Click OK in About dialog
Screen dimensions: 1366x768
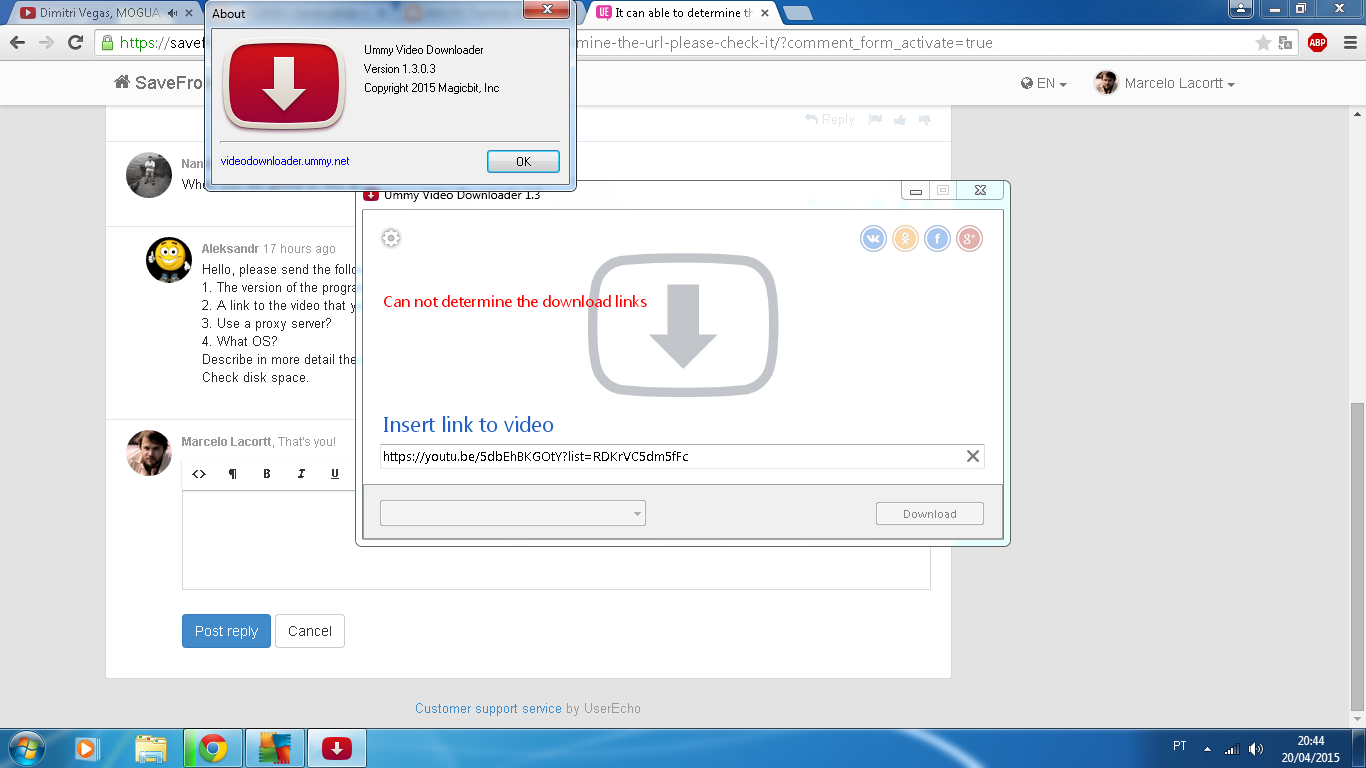(523, 161)
